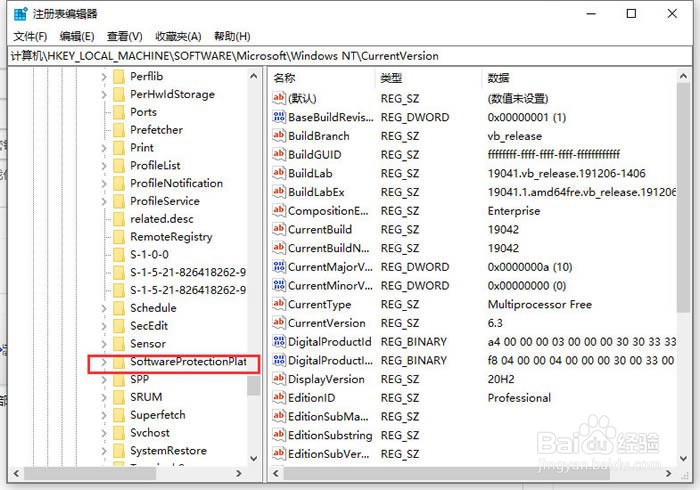Click tree pane horizontal scroll left arrow
Viewport: 700px width, 490px height.
click(16, 473)
